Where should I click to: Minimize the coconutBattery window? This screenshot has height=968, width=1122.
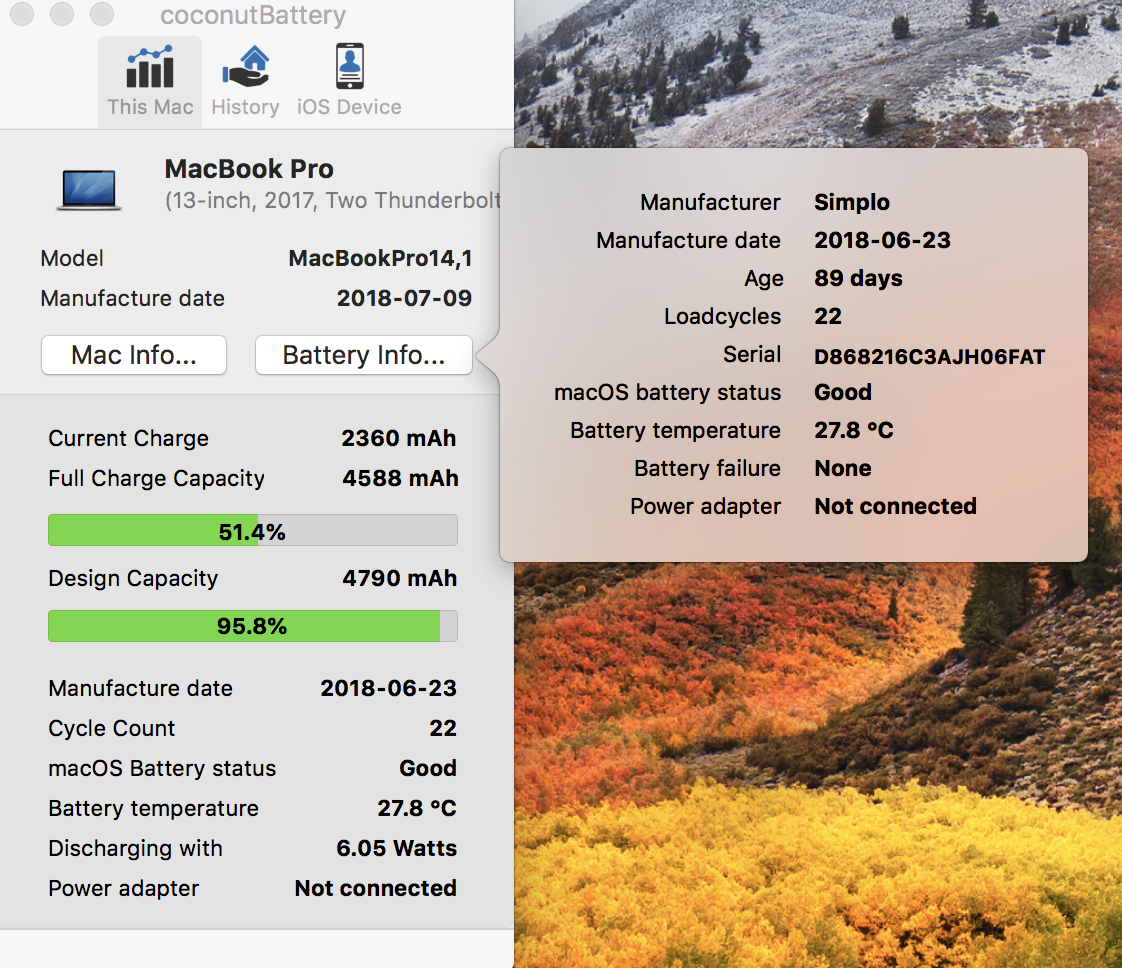61,14
